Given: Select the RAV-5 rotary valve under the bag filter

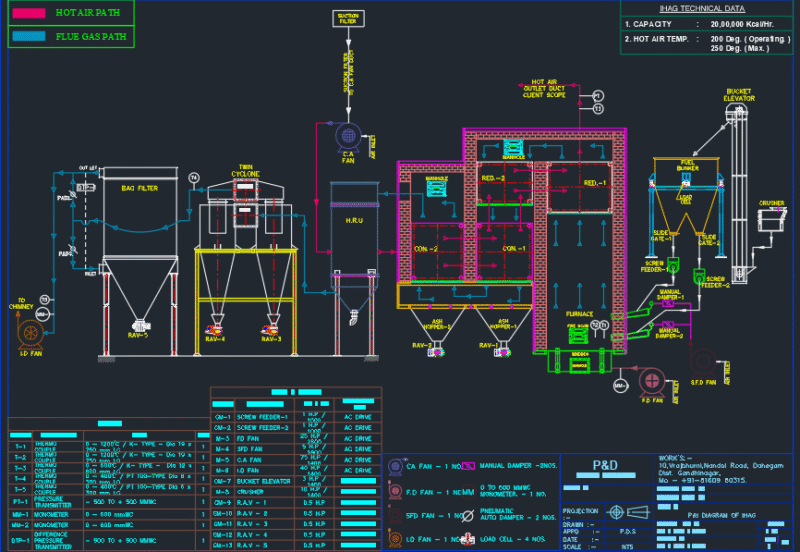Looking at the screenshot, I should pos(141,325).
